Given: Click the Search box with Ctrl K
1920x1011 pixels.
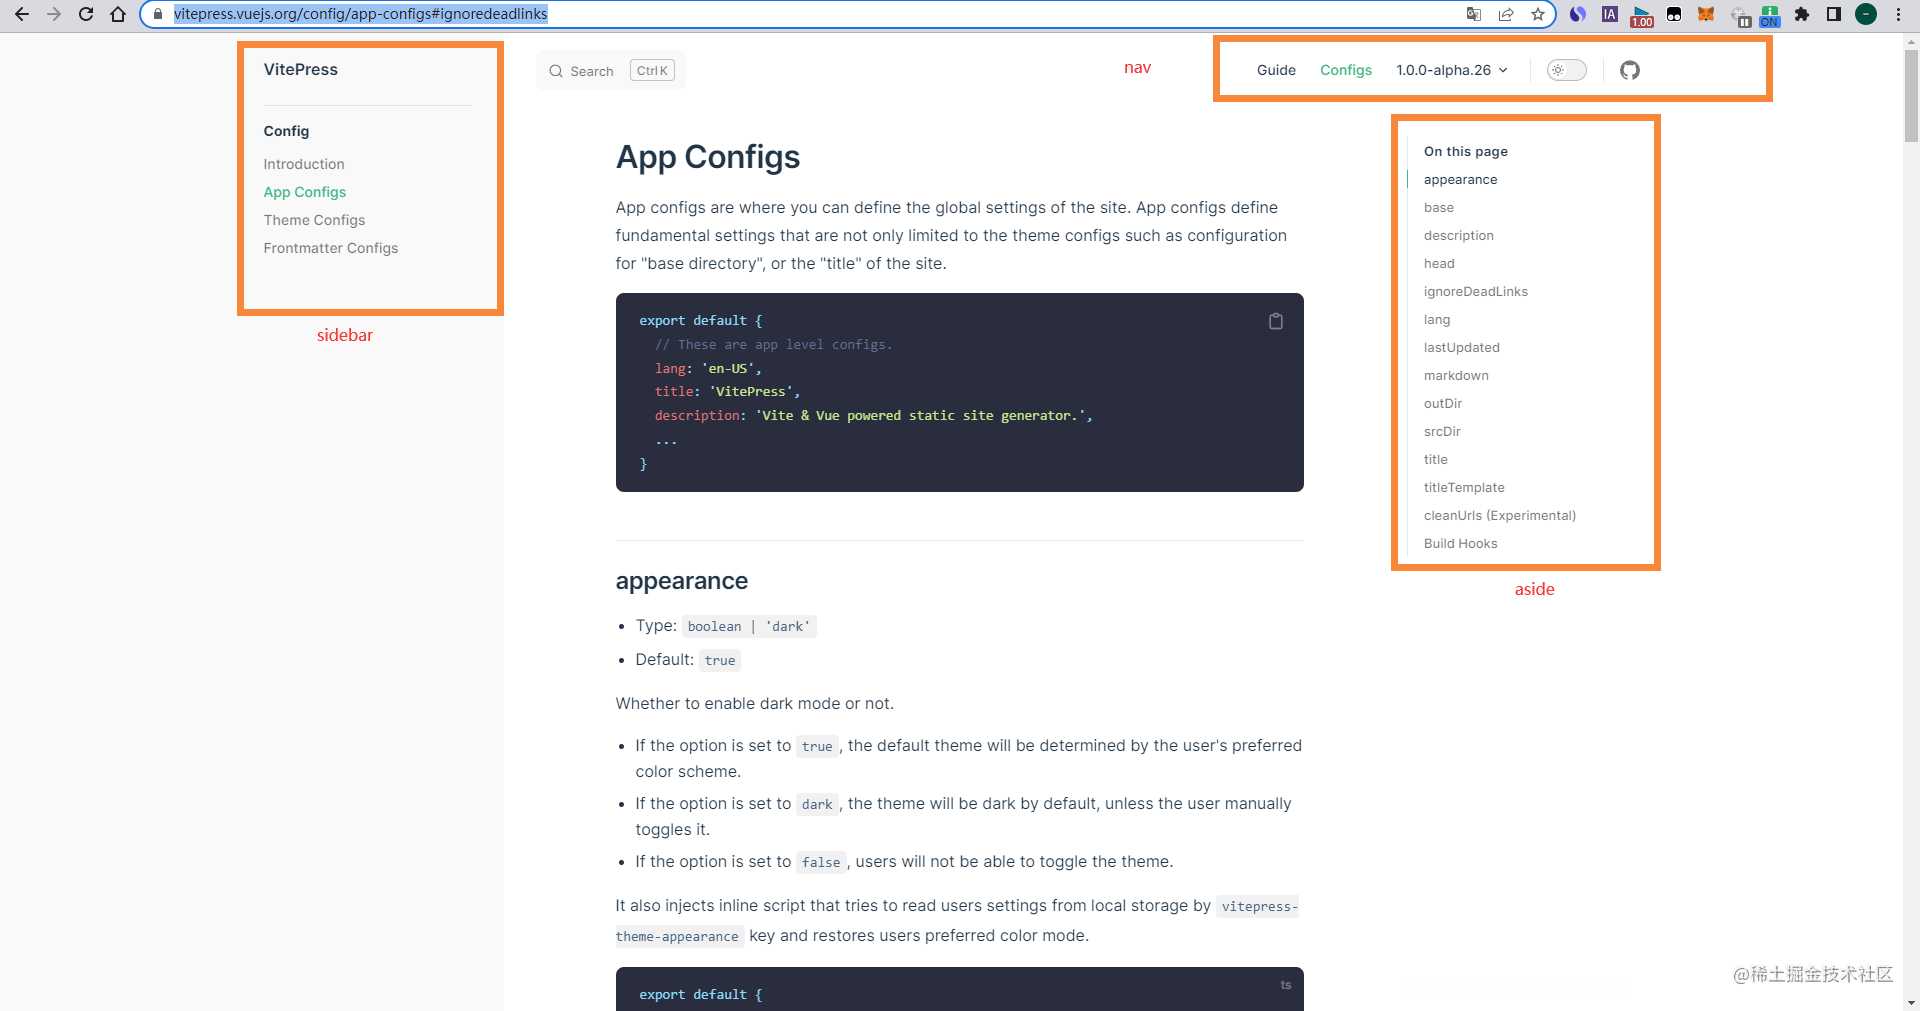Looking at the screenshot, I should coord(610,71).
